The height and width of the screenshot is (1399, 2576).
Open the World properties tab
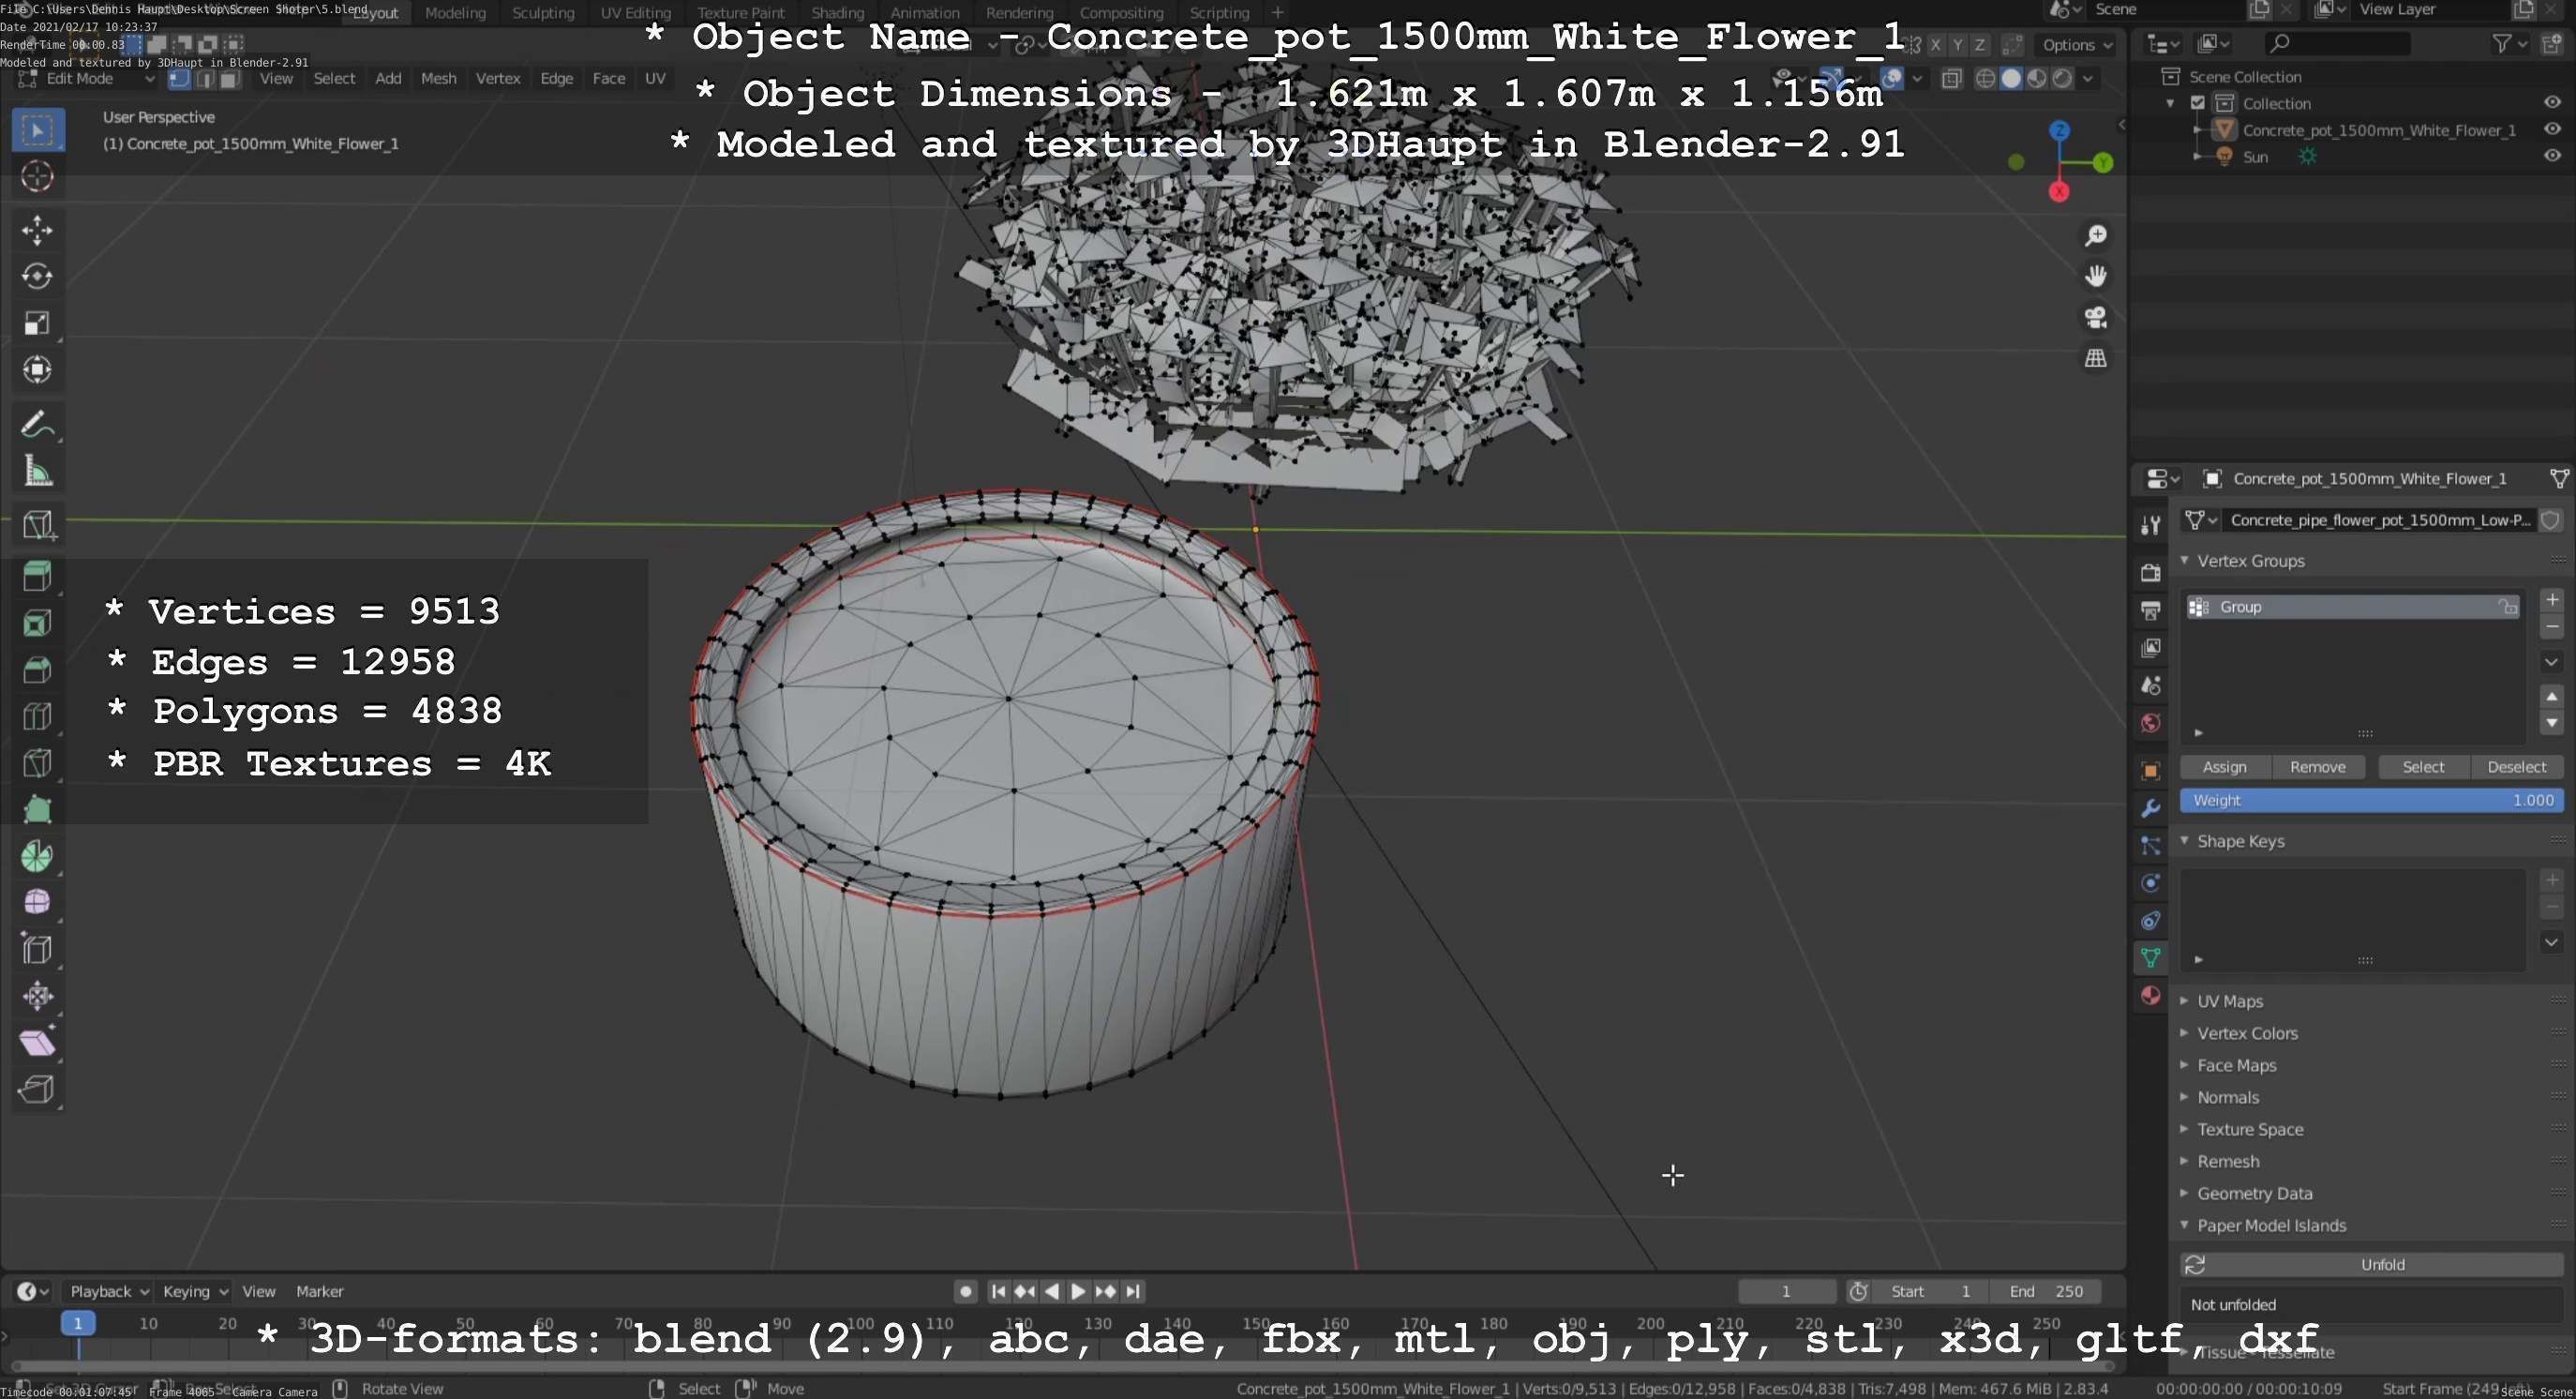[2150, 723]
